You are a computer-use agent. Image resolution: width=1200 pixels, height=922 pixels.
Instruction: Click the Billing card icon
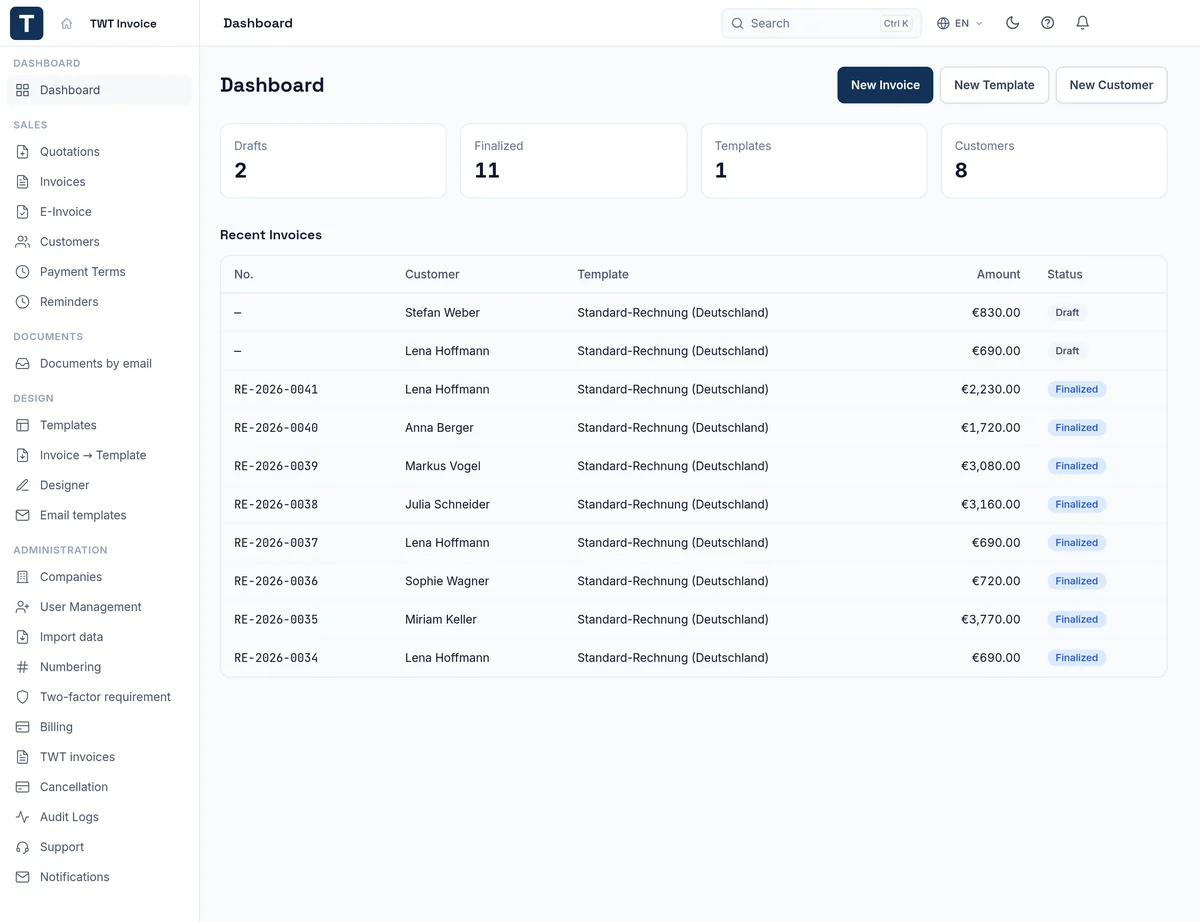tap(23, 727)
